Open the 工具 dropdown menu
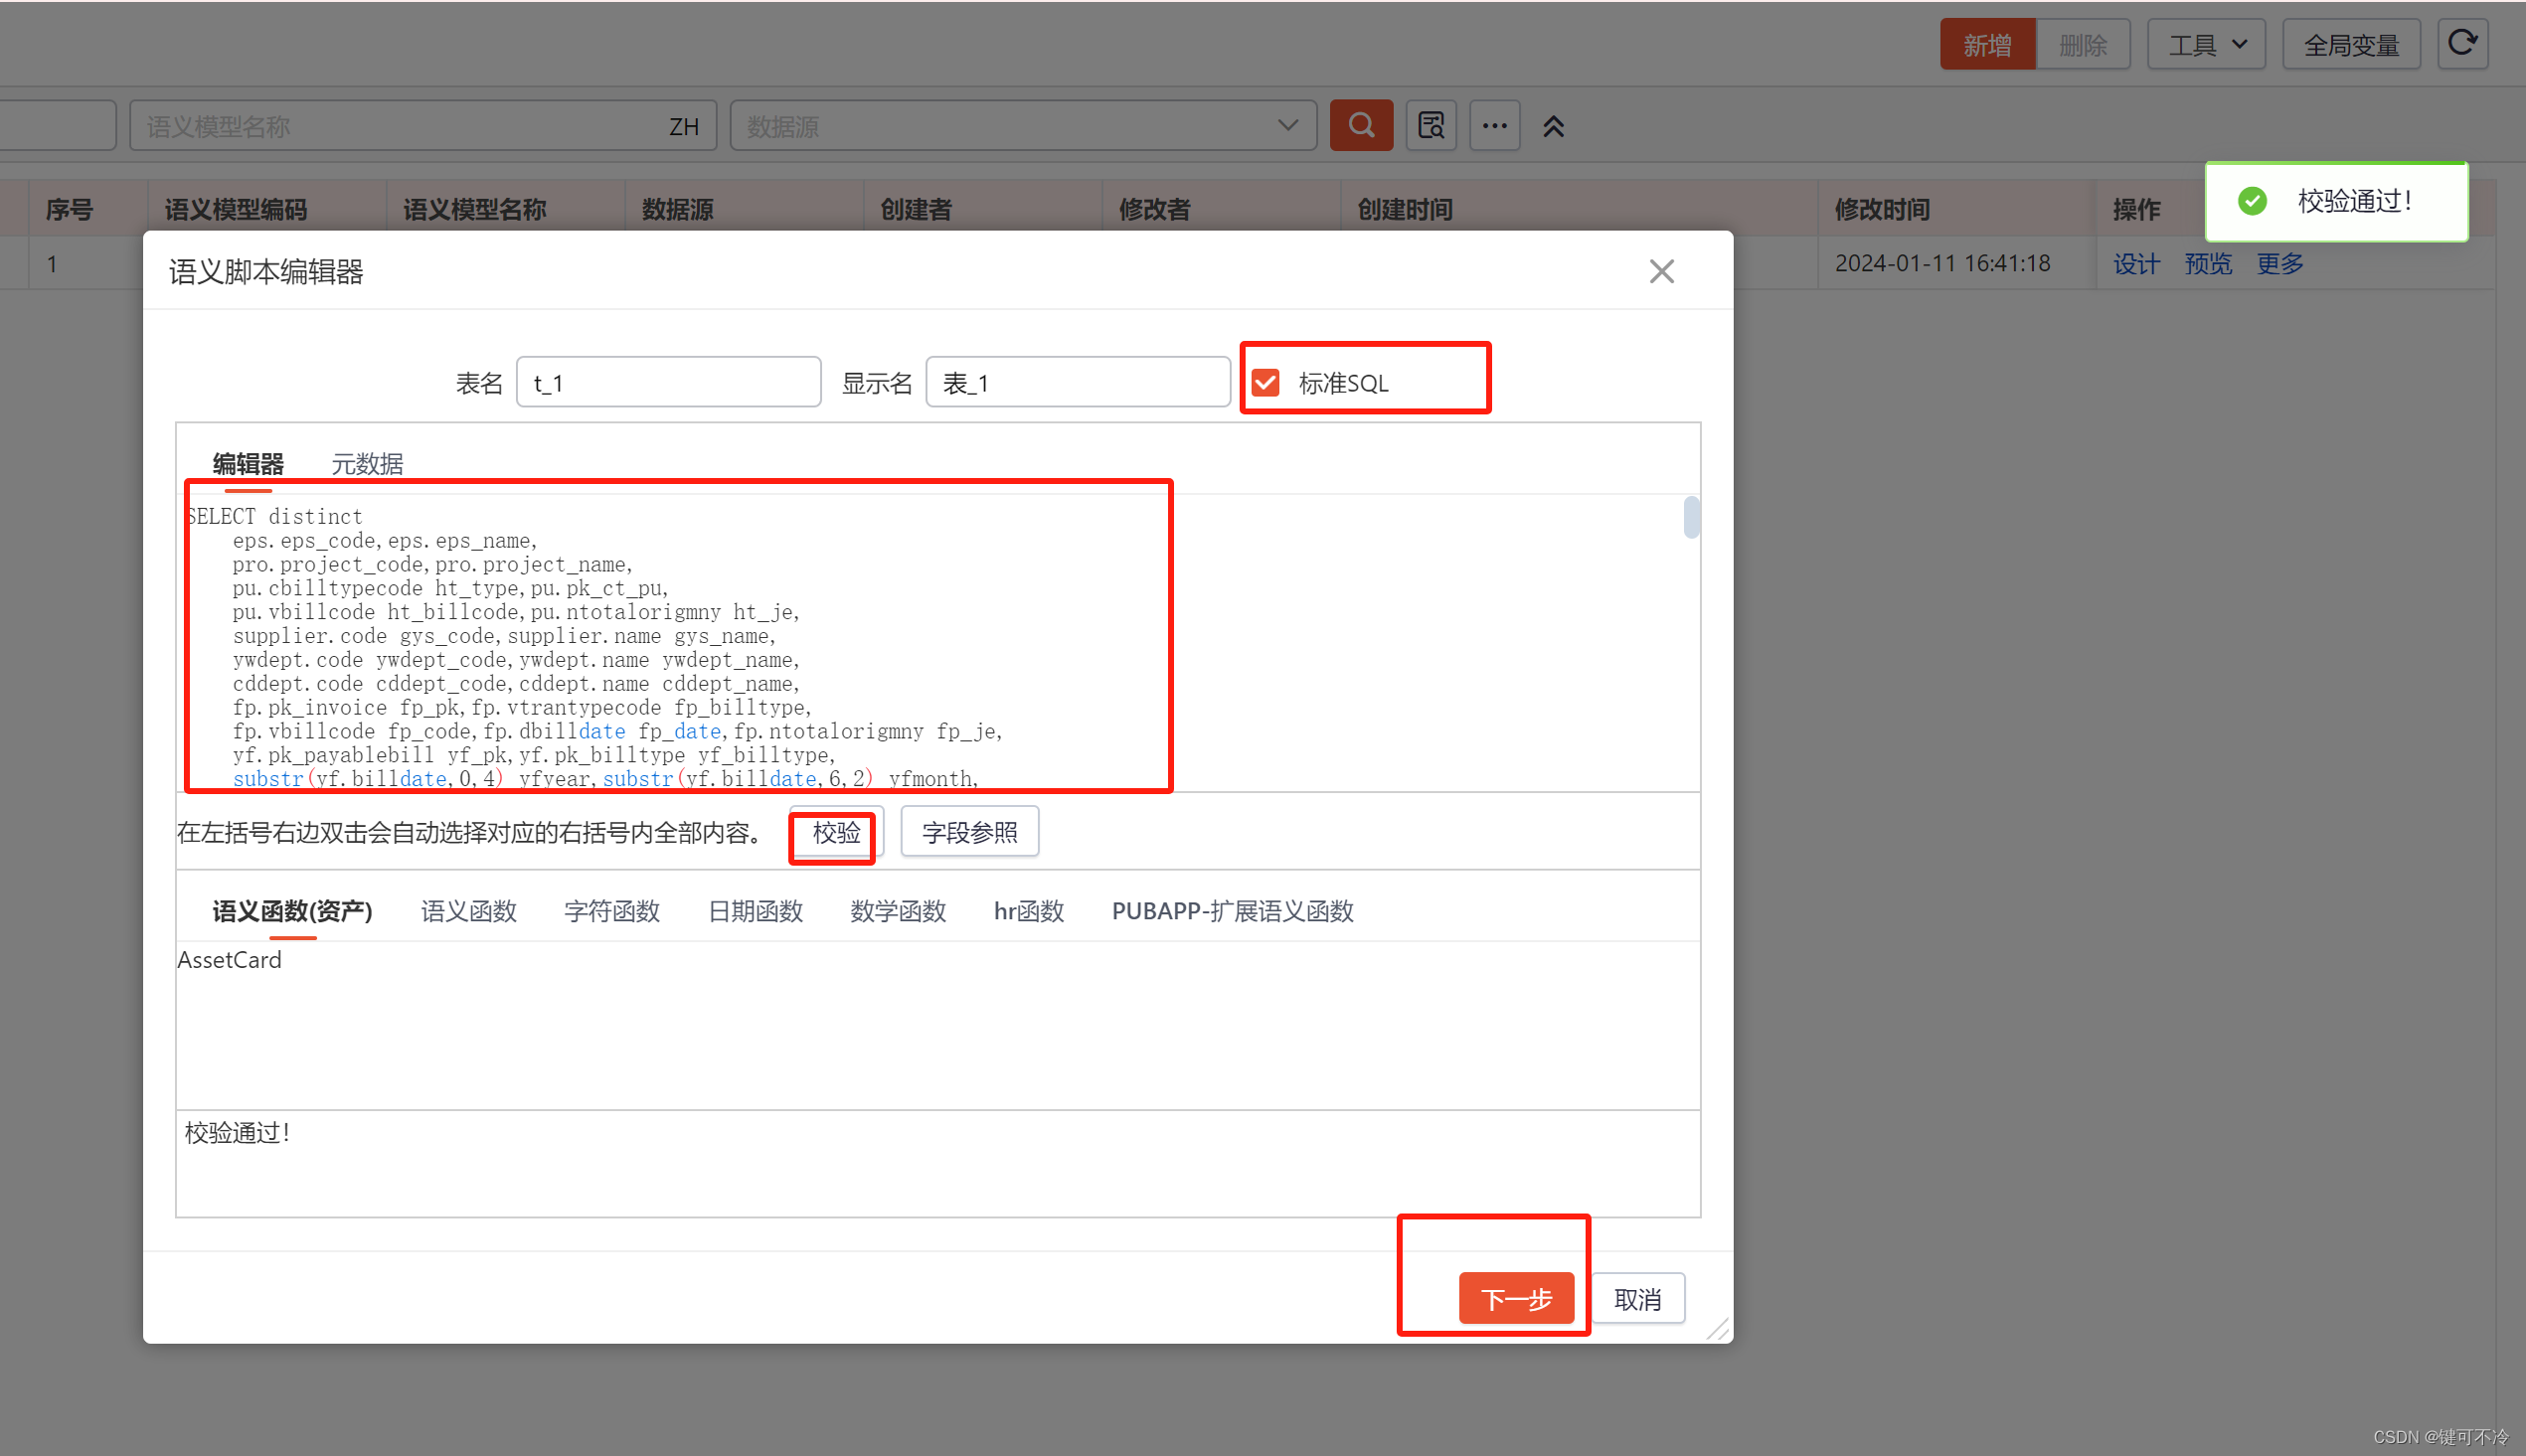Image resolution: width=2526 pixels, height=1456 pixels. tap(2205, 43)
